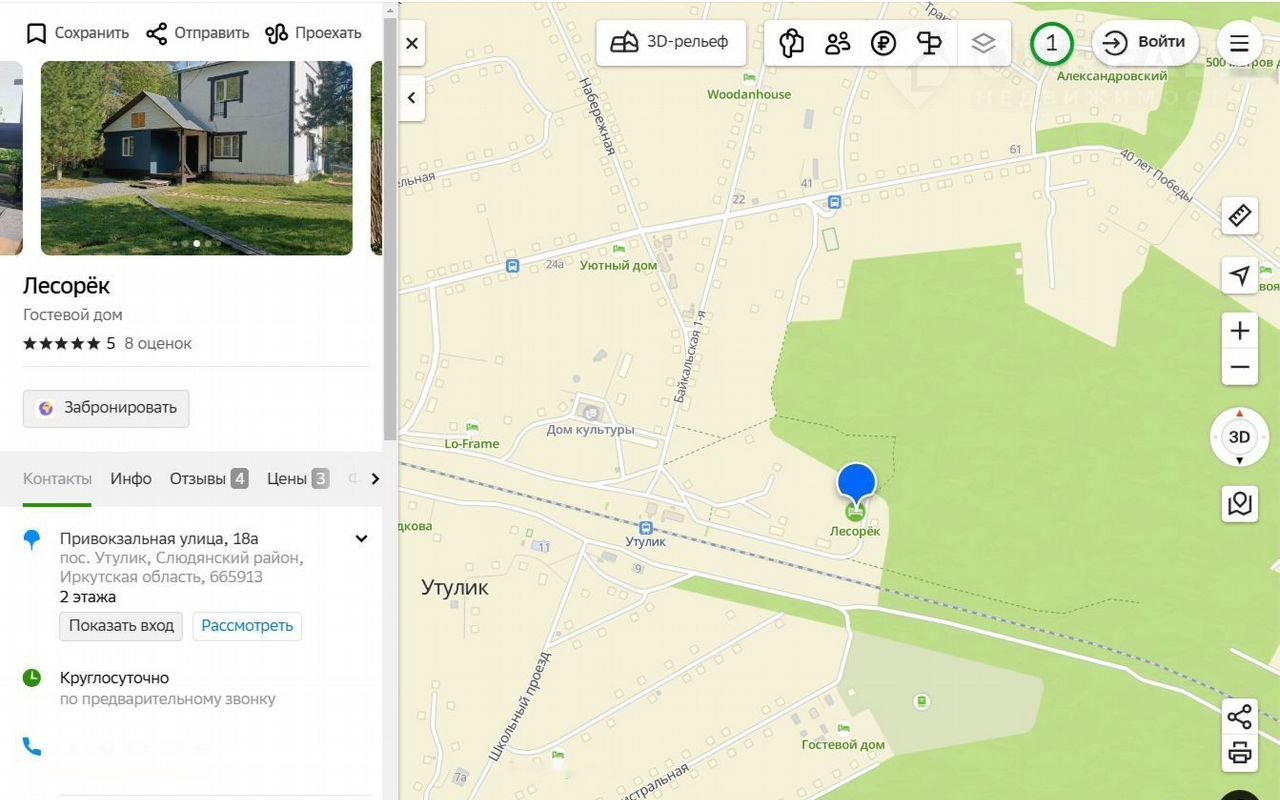Click the print map icon
This screenshot has width=1280, height=800.
point(1240,754)
